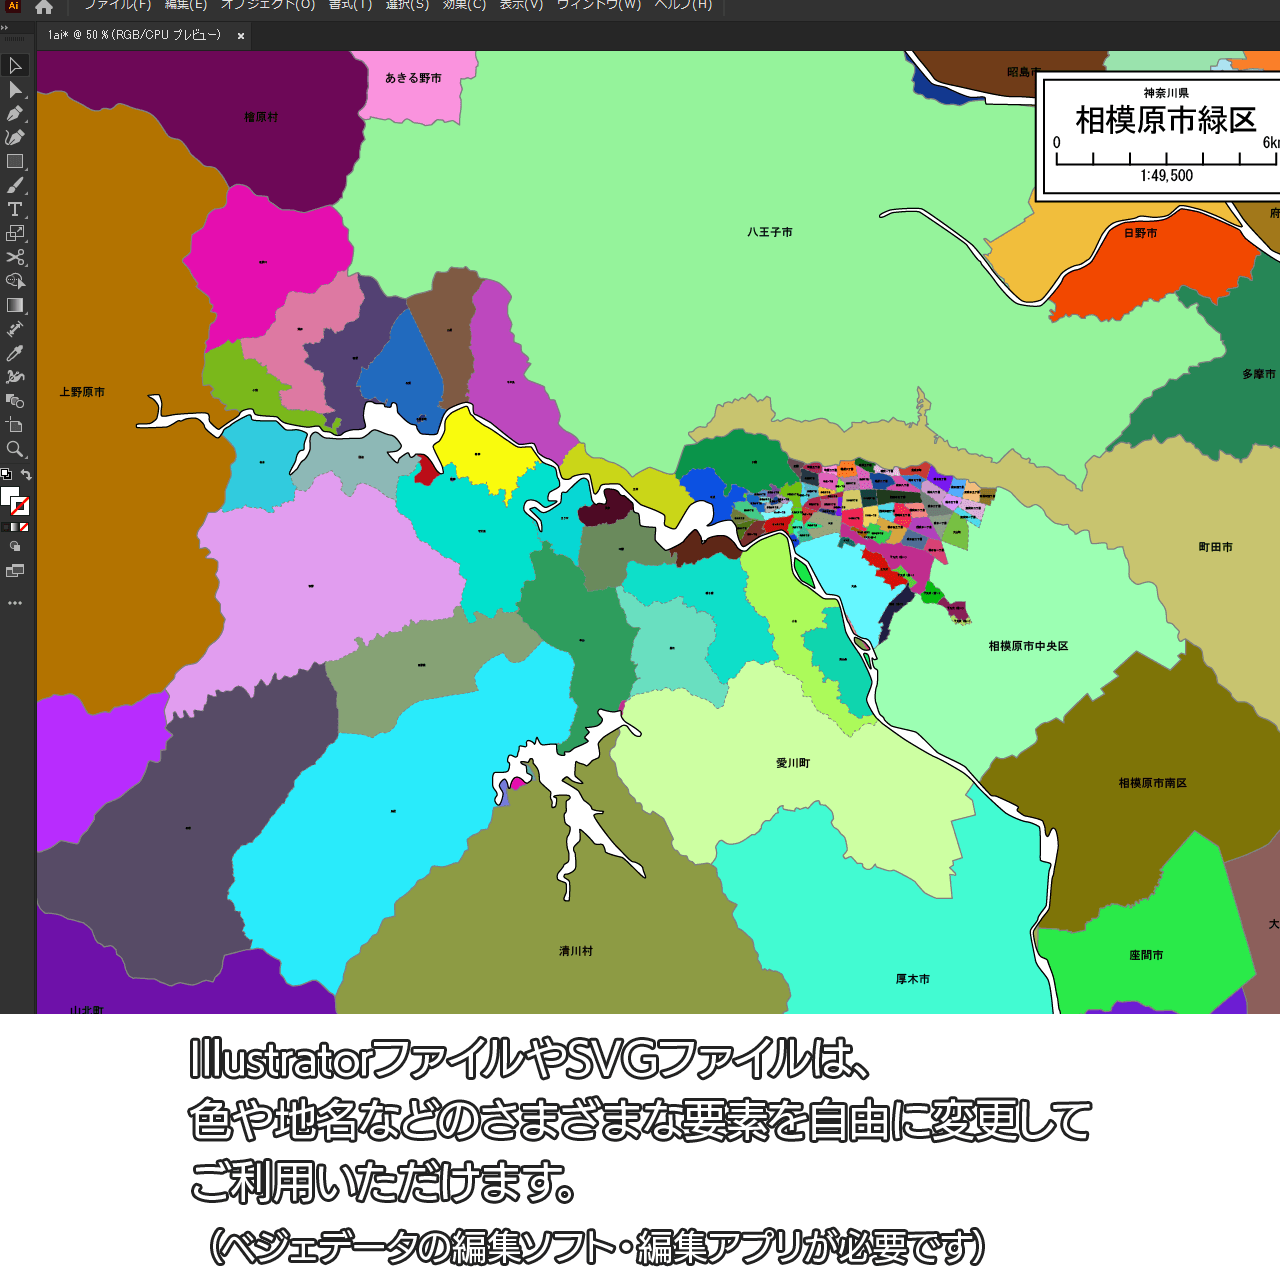Image resolution: width=1280 pixels, height=1280 pixels.
Task: Click the 相模原市緑区 title text
Action: (x=1166, y=120)
